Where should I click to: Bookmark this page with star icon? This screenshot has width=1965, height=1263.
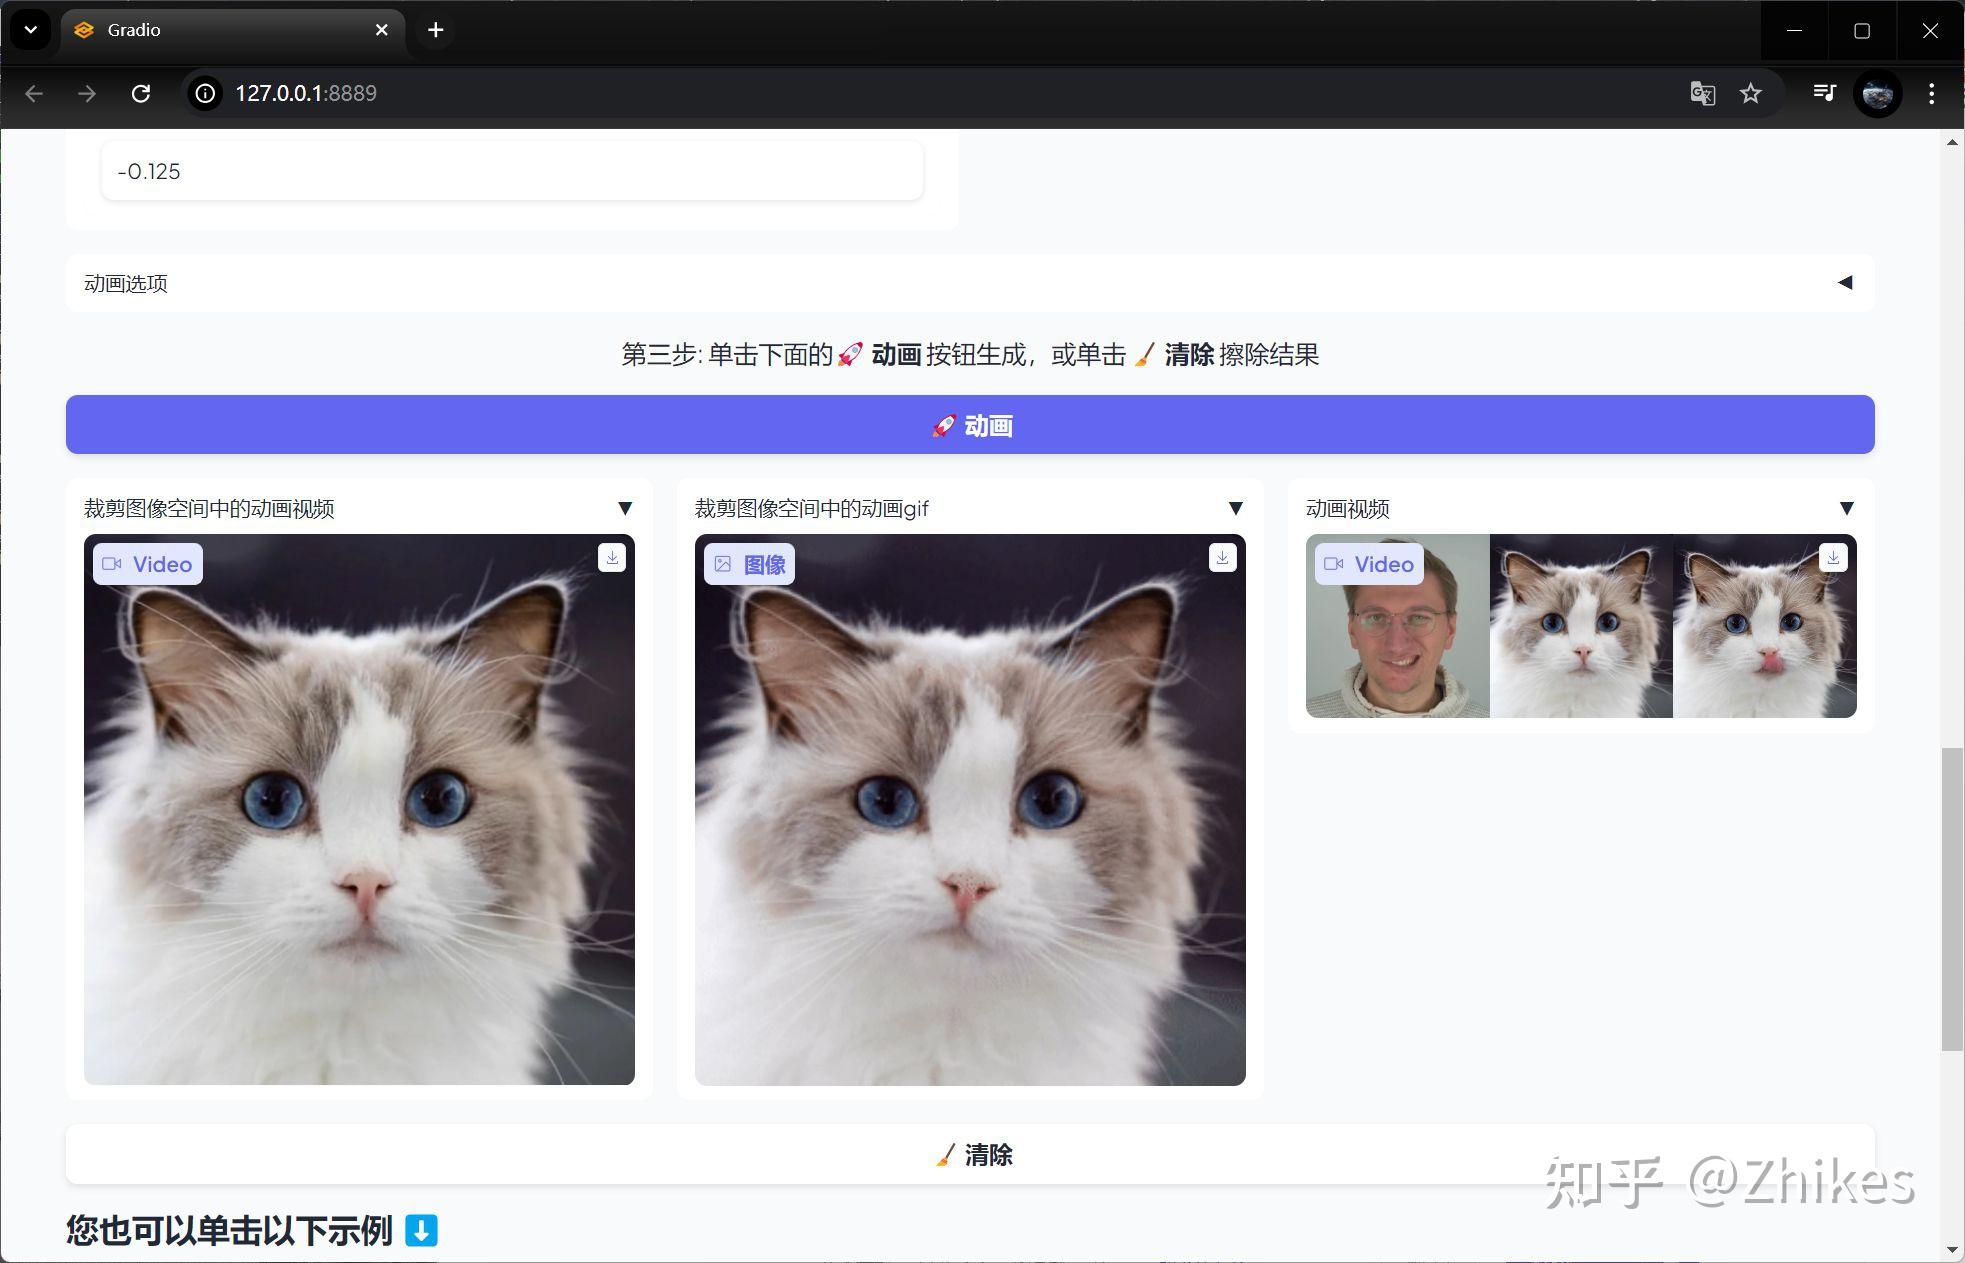coord(1750,93)
